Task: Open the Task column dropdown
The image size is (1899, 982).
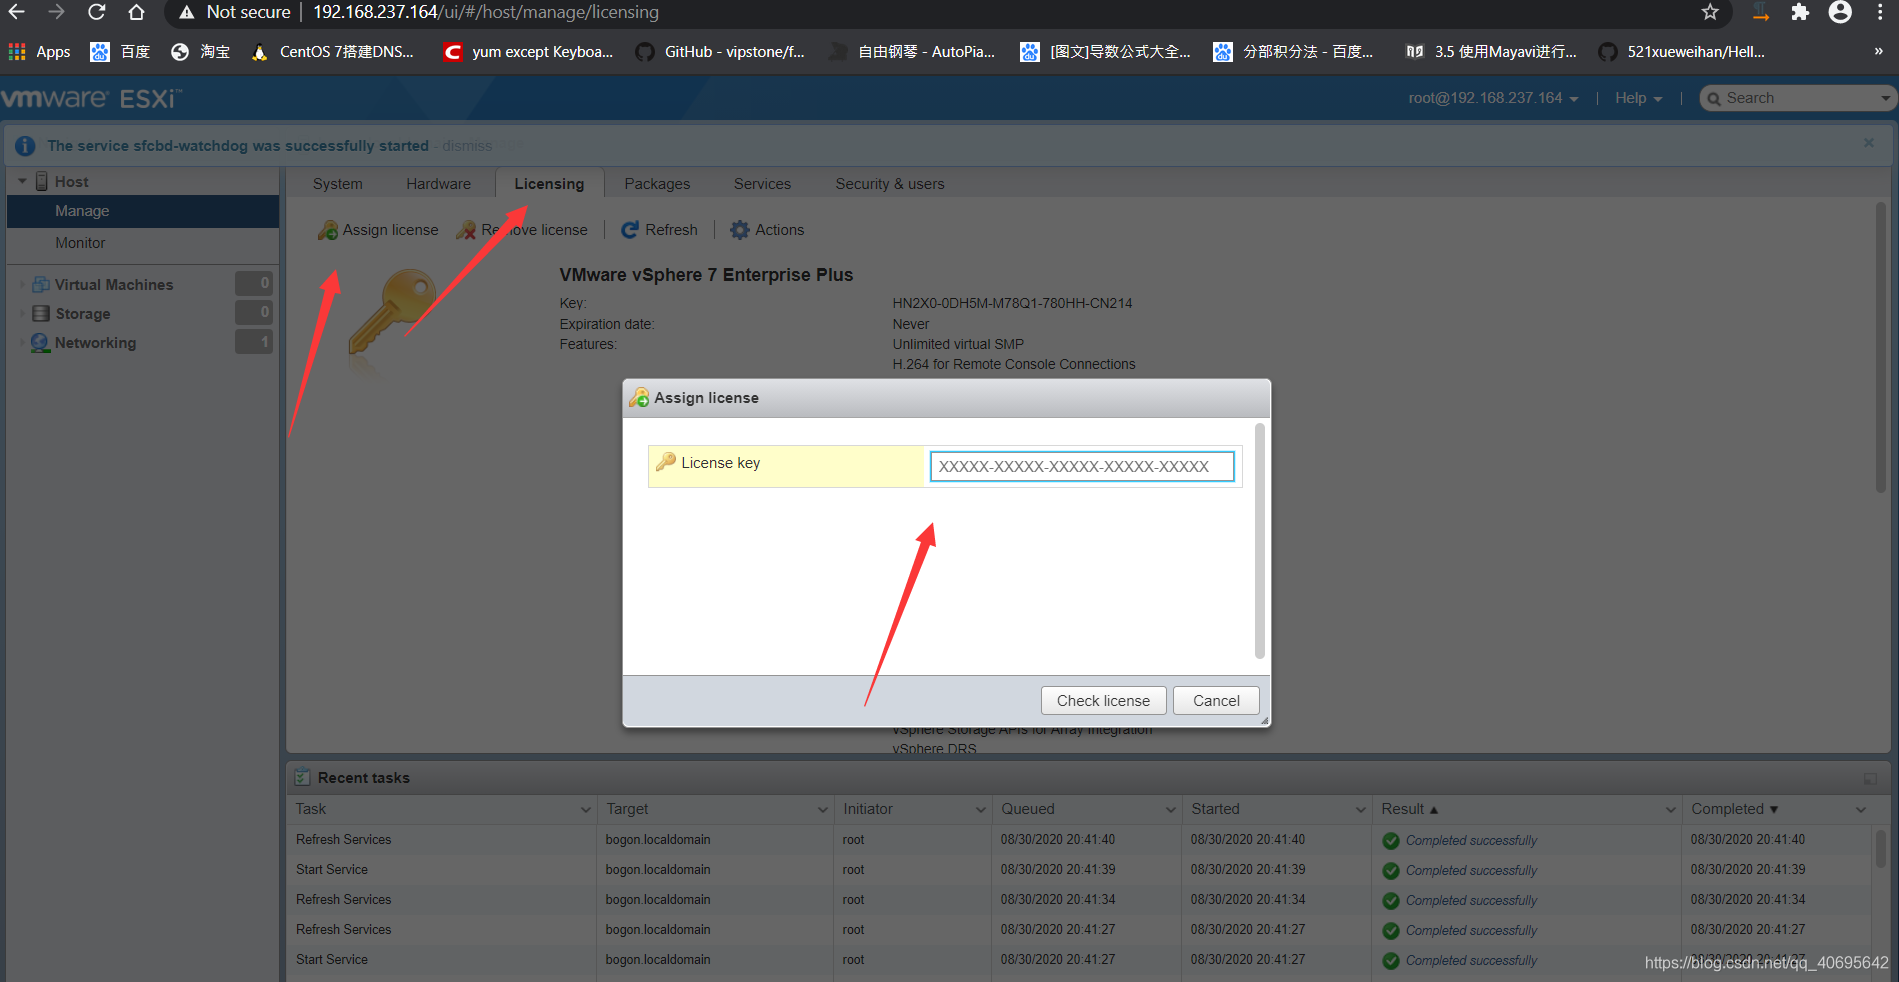Action: pyautogui.click(x=586, y=809)
